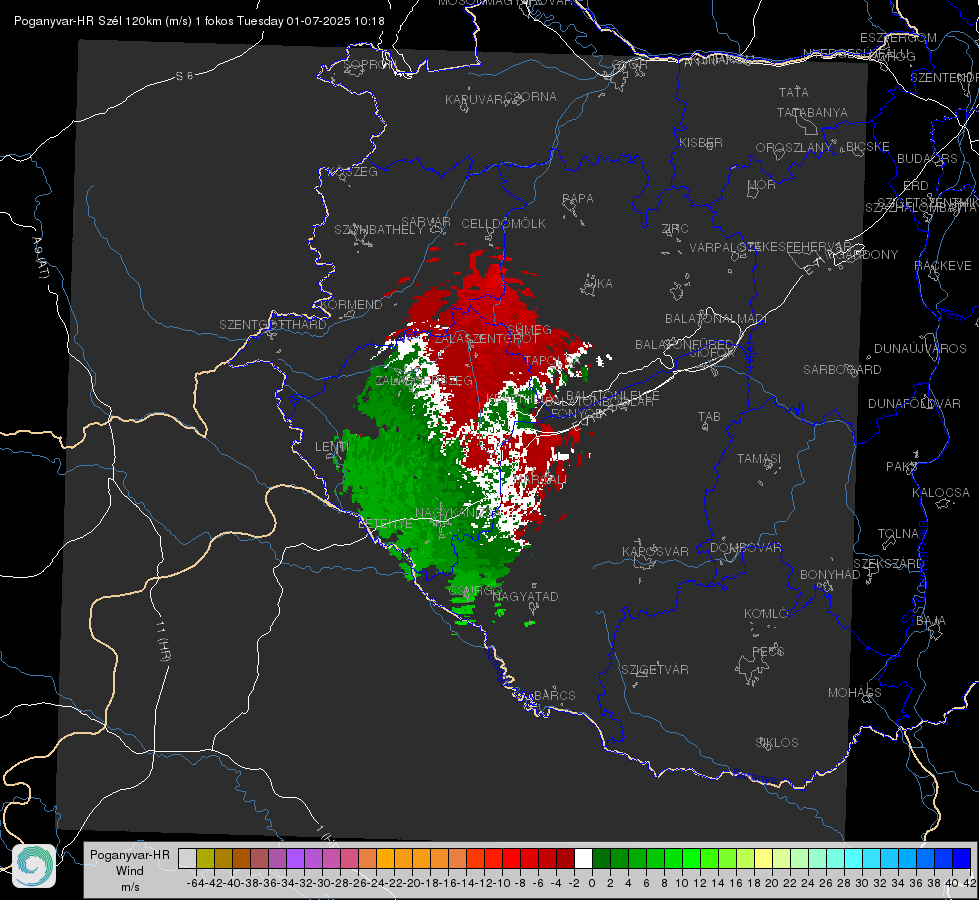
Task: Click the SZEKSZÁRD city label
Action: coord(888,564)
